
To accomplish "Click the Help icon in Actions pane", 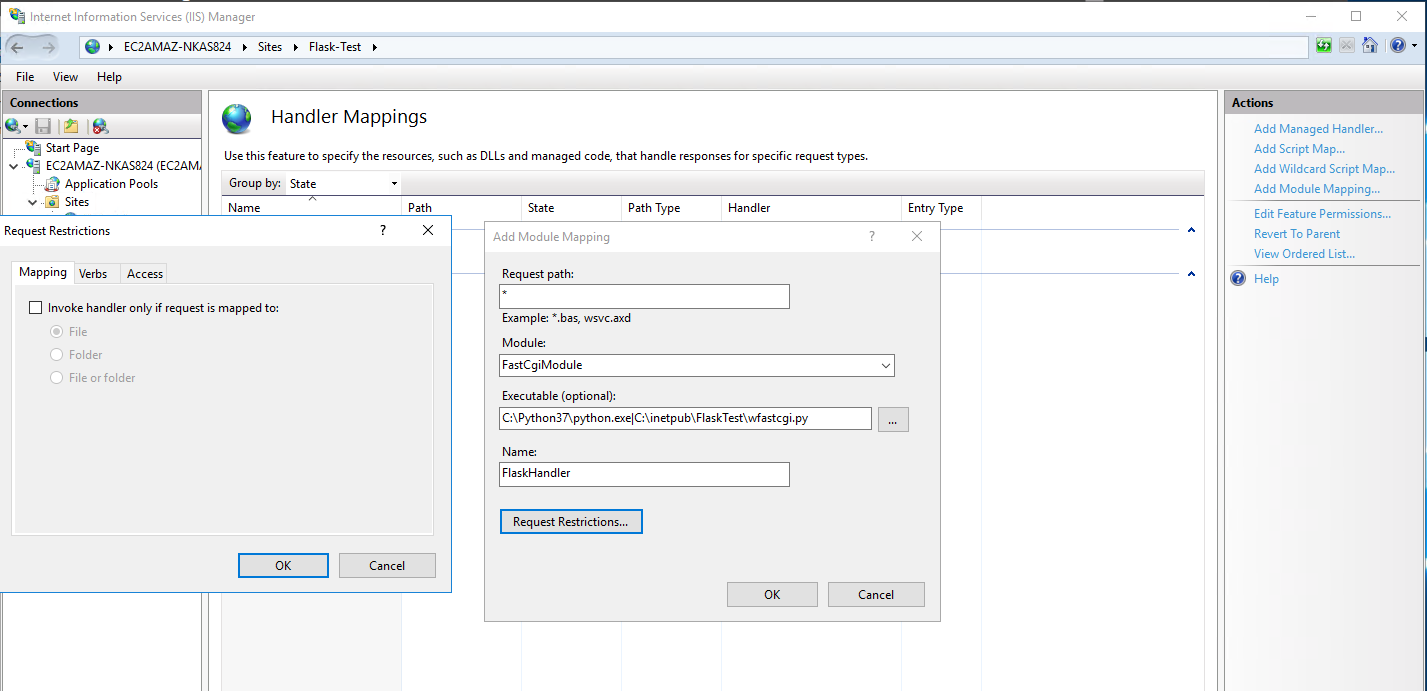I will tap(1238, 279).
